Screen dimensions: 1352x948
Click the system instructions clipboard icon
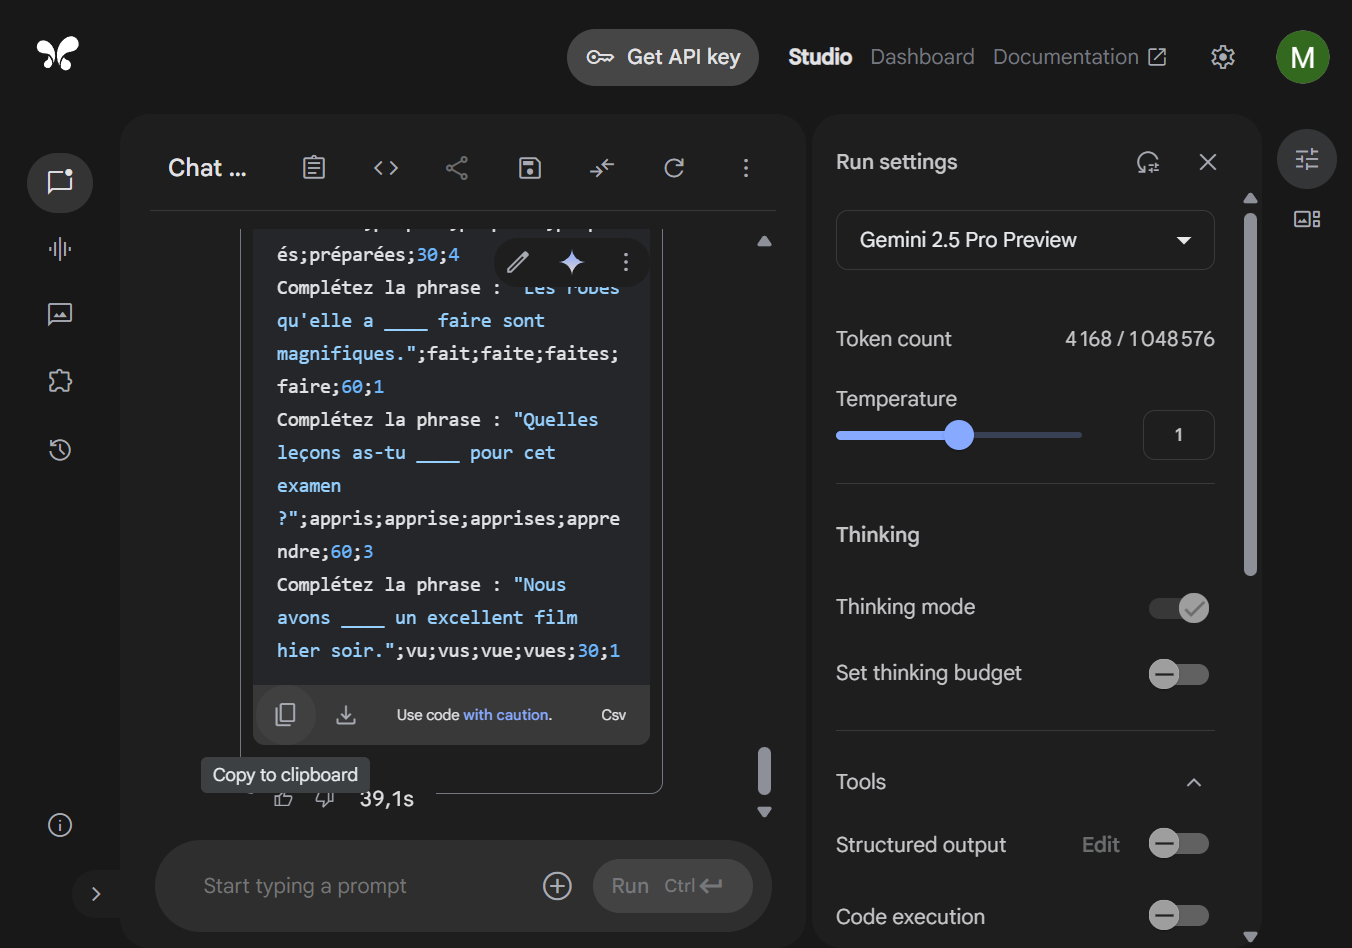(x=314, y=168)
